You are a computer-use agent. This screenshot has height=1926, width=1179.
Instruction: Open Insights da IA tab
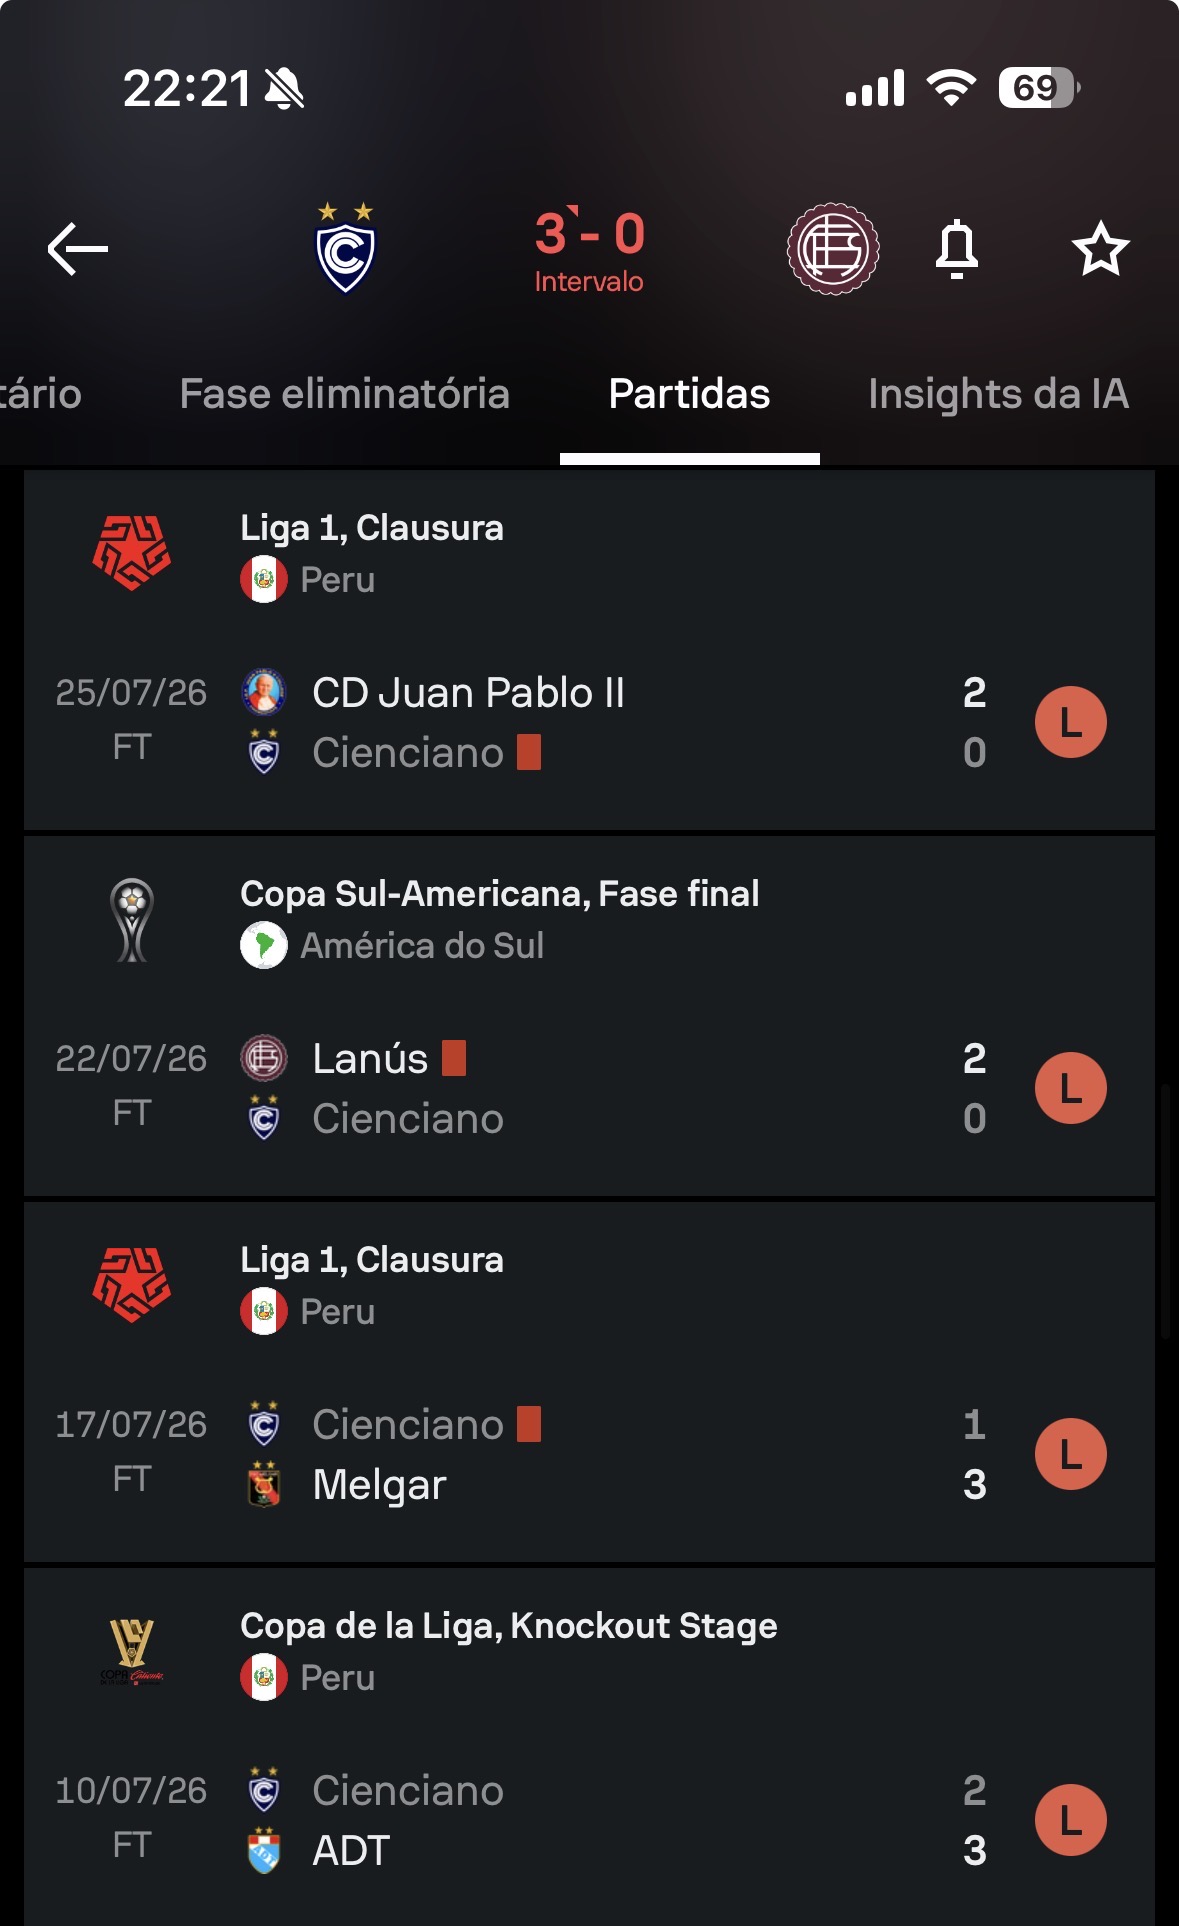tap(998, 394)
